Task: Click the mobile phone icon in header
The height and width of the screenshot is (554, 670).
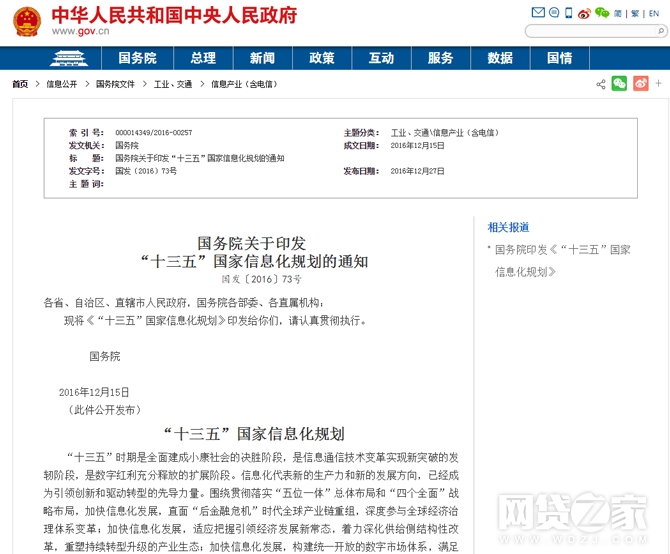Action: click(569, 13)
